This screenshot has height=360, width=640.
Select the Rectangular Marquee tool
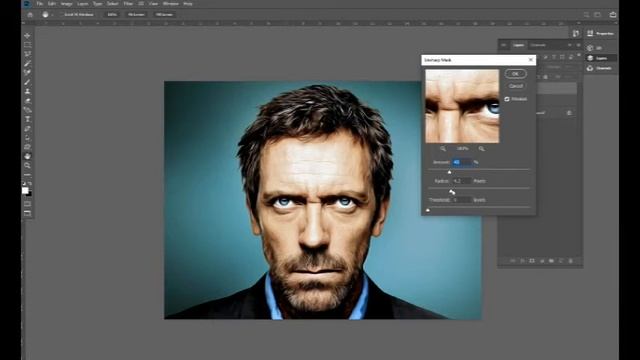click(x=27, y=45)
